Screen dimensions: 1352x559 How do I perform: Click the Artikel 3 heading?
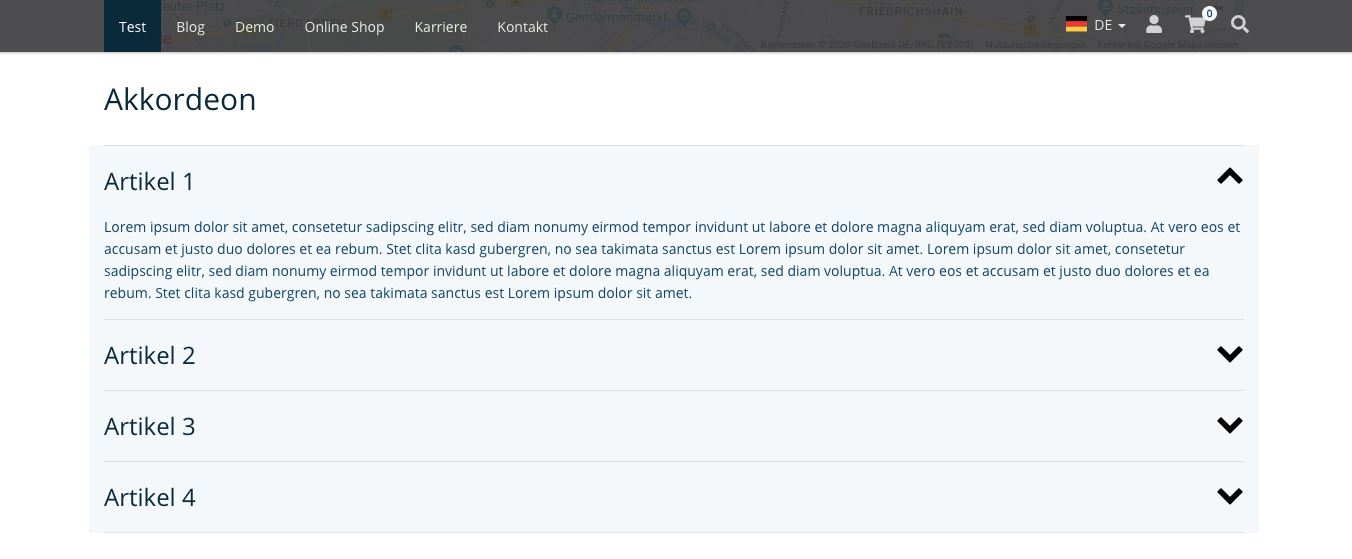click(150, 426)
